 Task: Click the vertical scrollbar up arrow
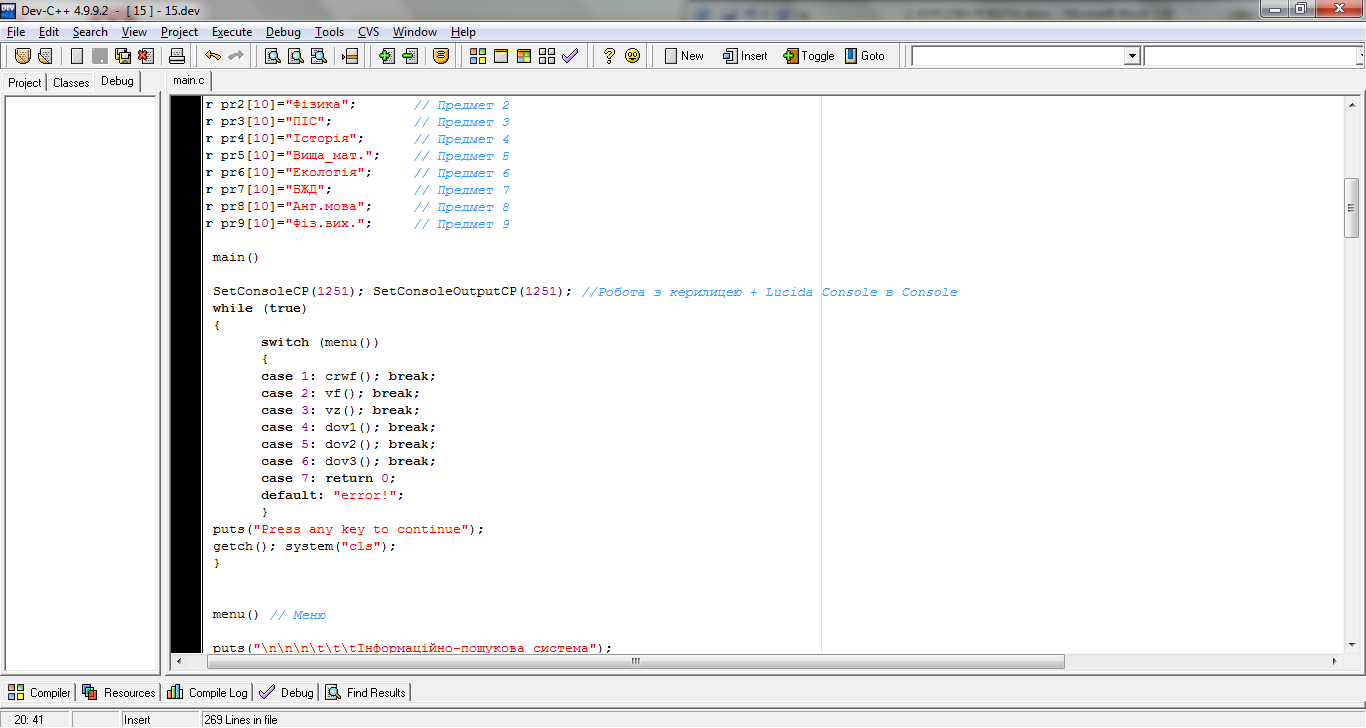click(x=1353, y=104)
